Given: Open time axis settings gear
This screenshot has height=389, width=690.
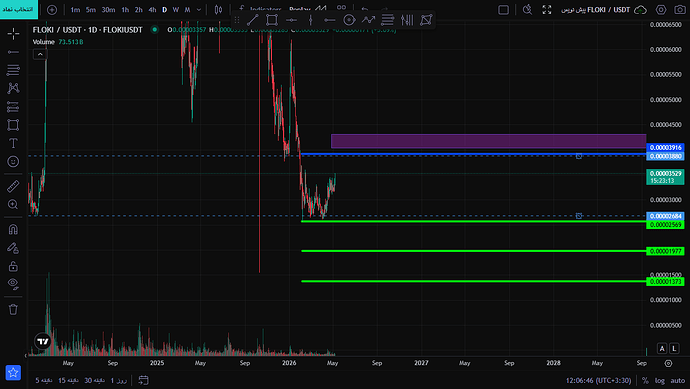Looking at the screenshot, I should pyautogui.click(x=668, y=363).
